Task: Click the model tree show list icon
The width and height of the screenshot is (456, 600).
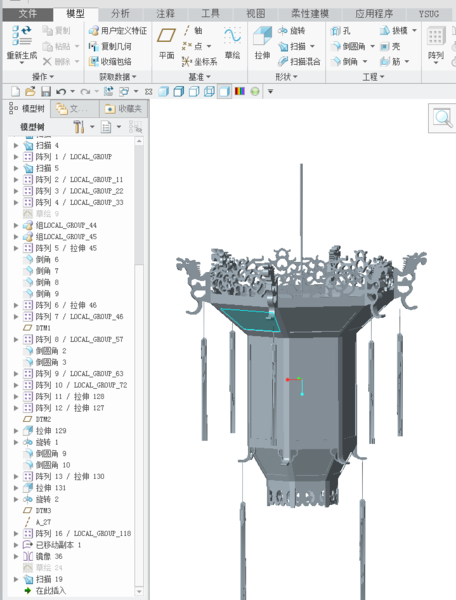Action: tap(106, 127)
